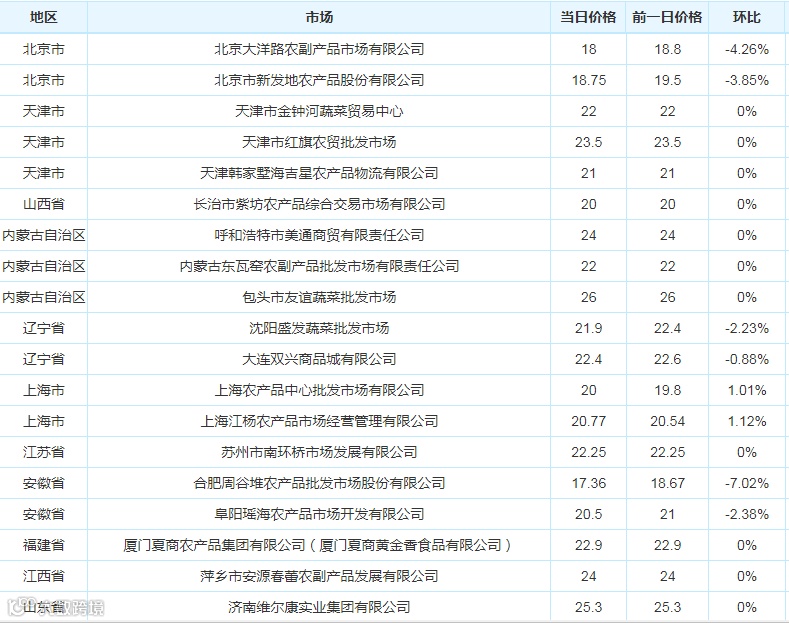Click the 1.12% change value
The image size is (789, 623).
747,421
